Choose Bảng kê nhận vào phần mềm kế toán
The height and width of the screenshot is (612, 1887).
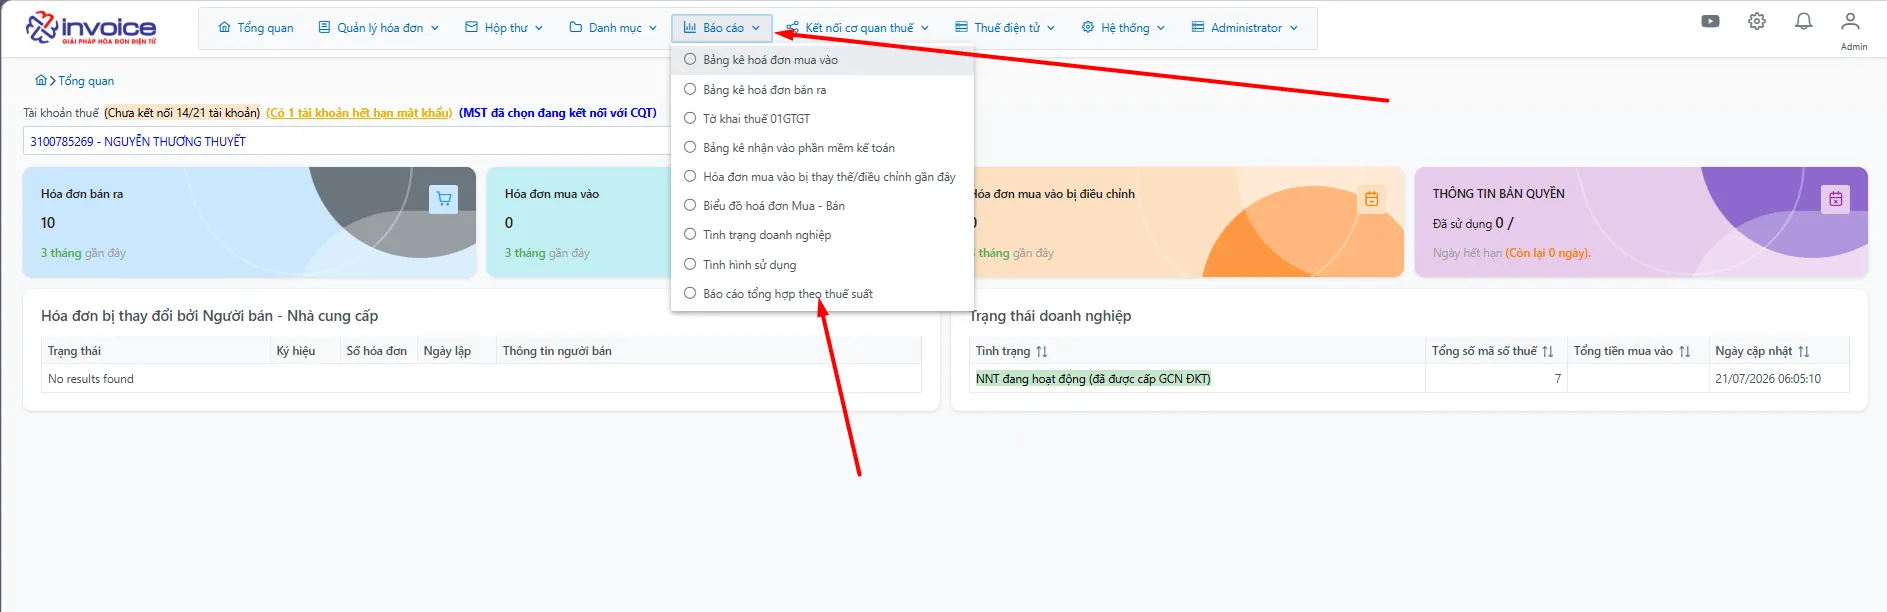tap(822, 148)
